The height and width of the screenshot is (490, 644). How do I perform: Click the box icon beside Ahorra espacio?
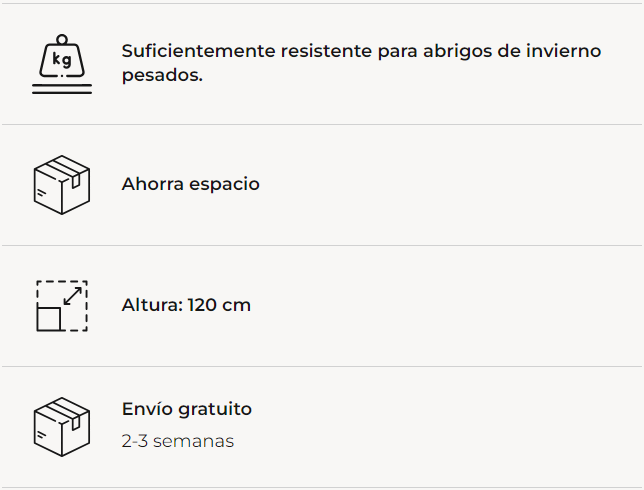tap(61, 184)
